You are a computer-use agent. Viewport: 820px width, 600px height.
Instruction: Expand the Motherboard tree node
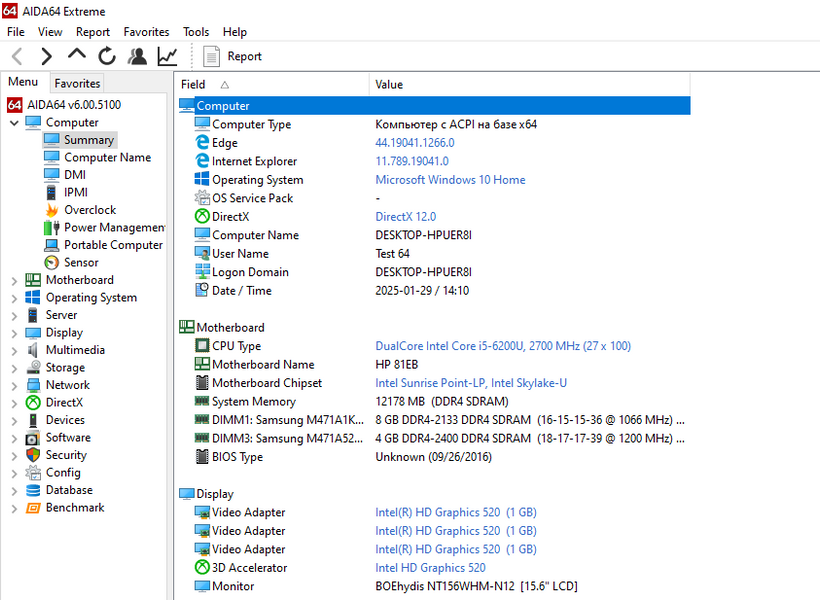point(14,281)
